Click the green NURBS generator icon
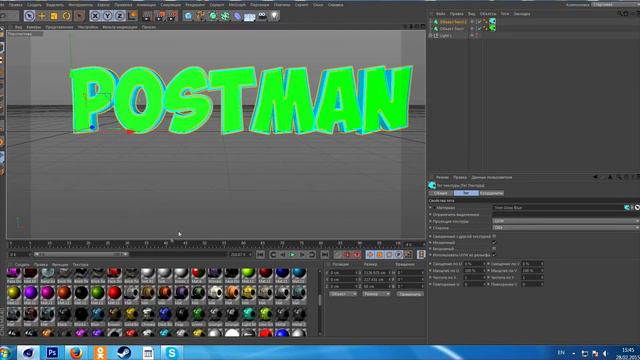 213,16
